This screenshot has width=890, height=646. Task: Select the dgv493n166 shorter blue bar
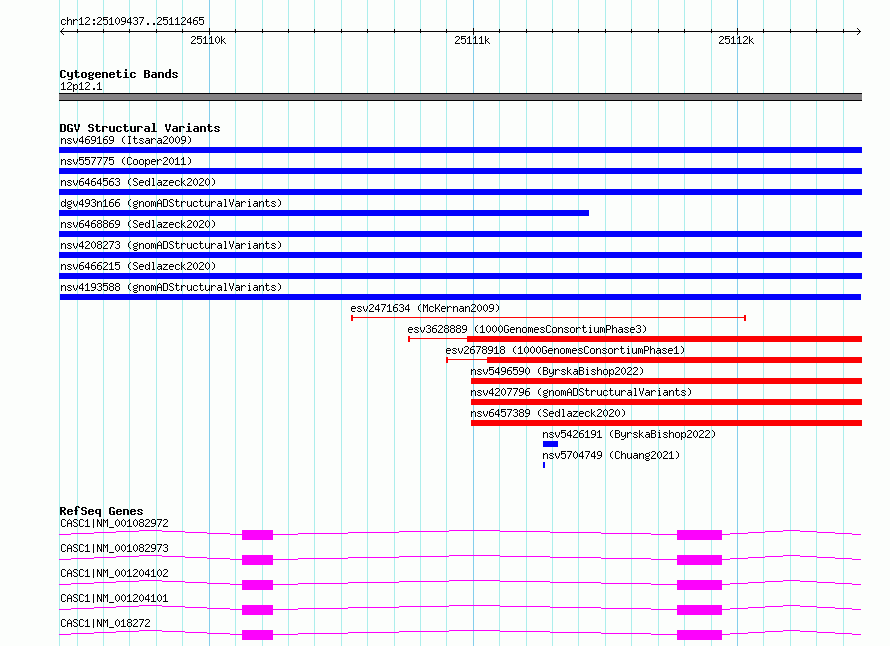[324, 213]
